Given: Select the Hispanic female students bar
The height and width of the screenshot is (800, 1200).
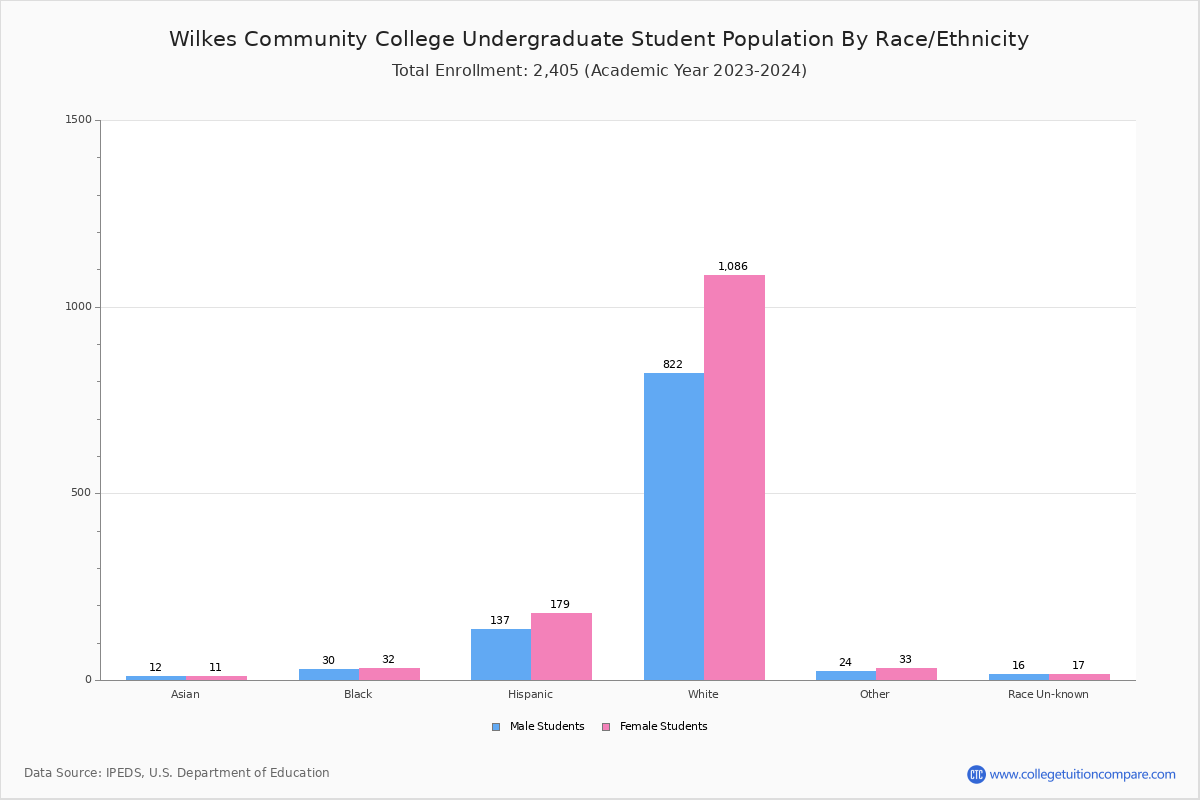Looking at the screenshot, I should (x=561, y=646).
